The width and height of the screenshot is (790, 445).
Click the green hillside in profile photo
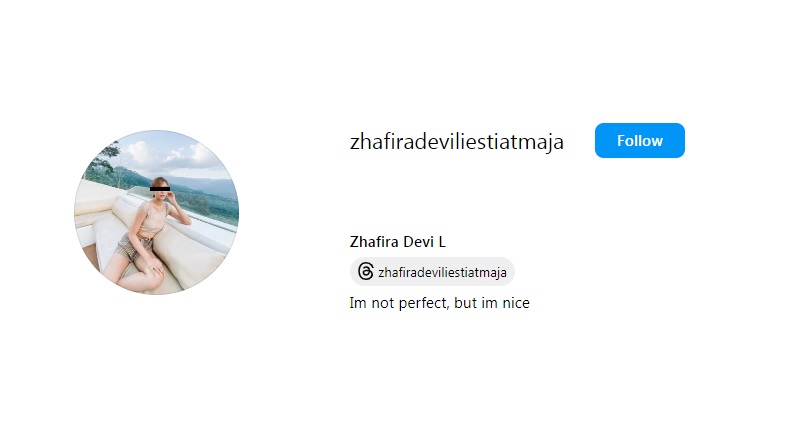212,199
